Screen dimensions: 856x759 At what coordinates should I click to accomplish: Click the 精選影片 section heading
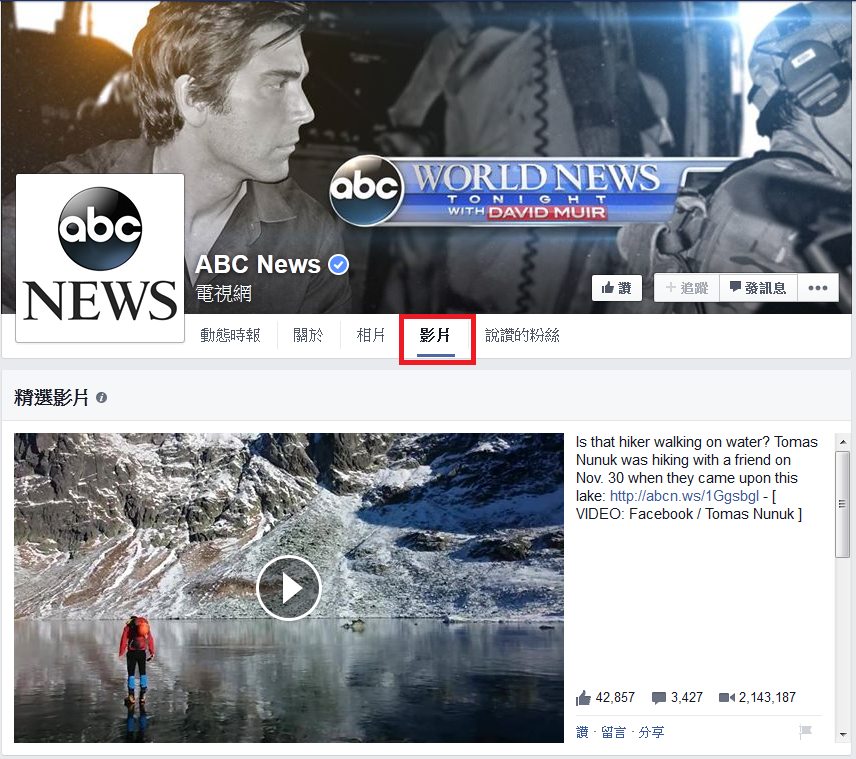[51, 398]
